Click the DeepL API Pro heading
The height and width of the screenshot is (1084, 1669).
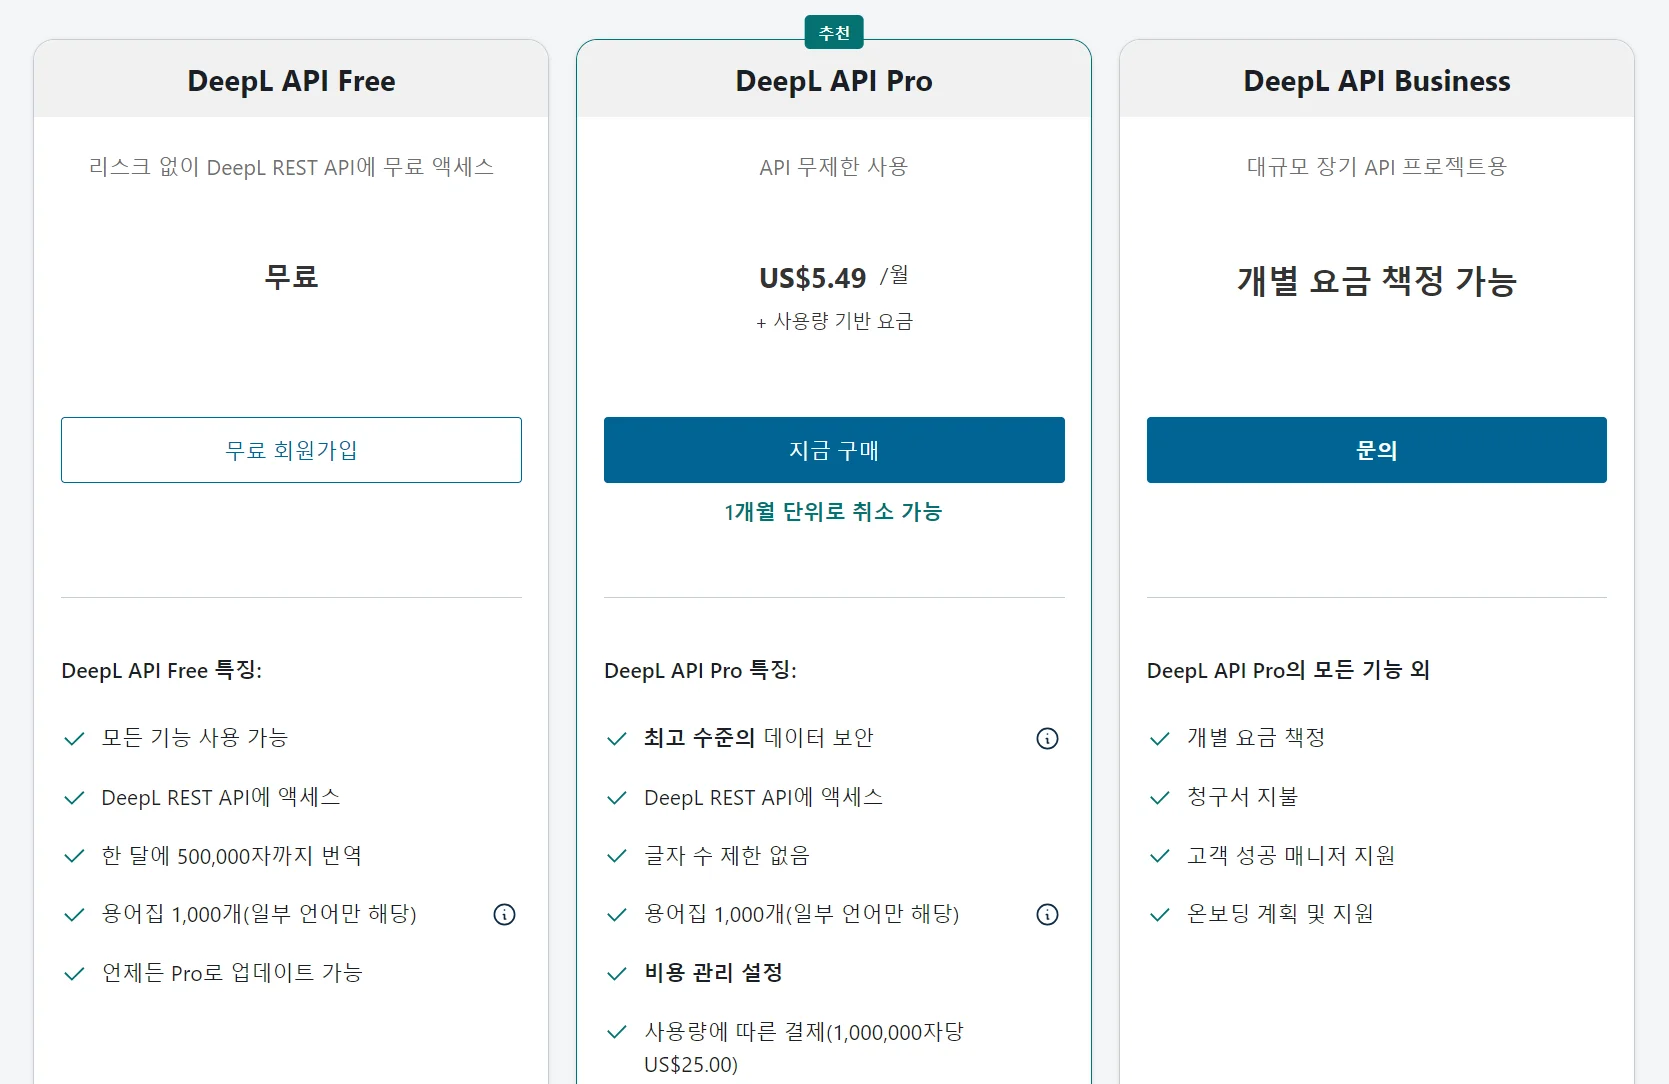point(834,81)
